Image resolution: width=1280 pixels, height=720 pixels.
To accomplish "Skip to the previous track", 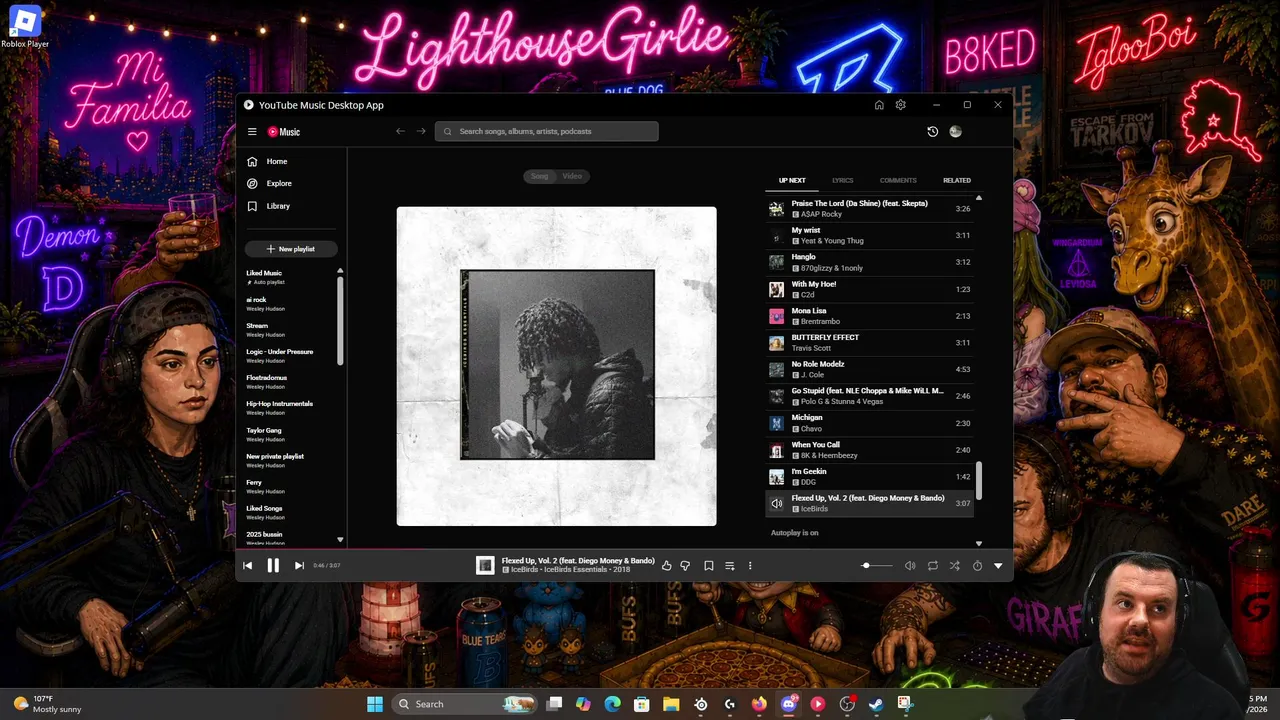I will pos(247,566).
